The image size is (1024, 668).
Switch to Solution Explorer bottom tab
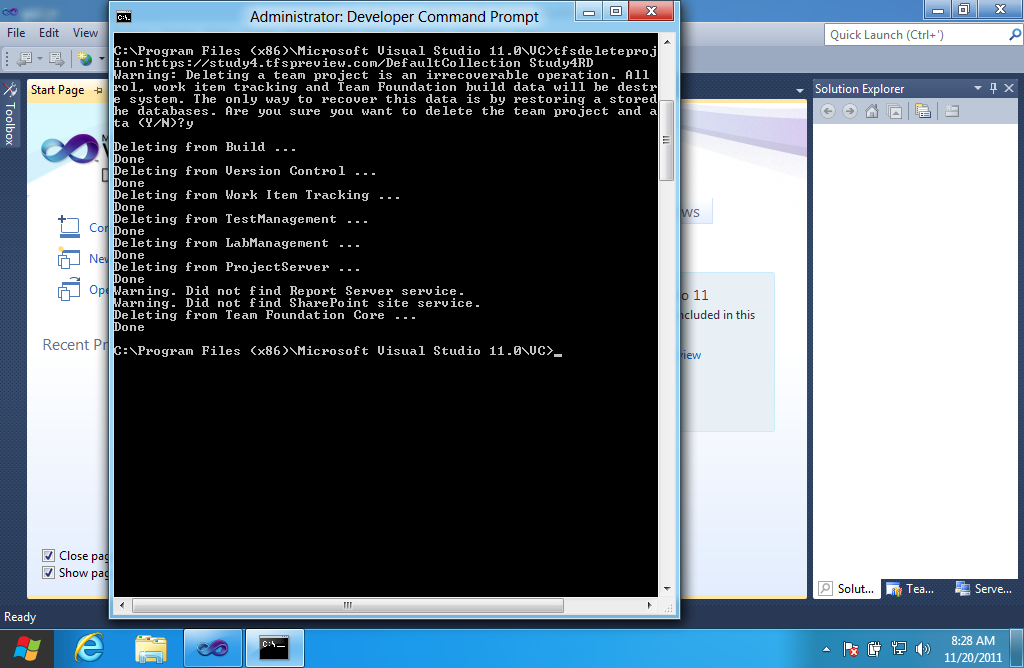click(847, 588)
